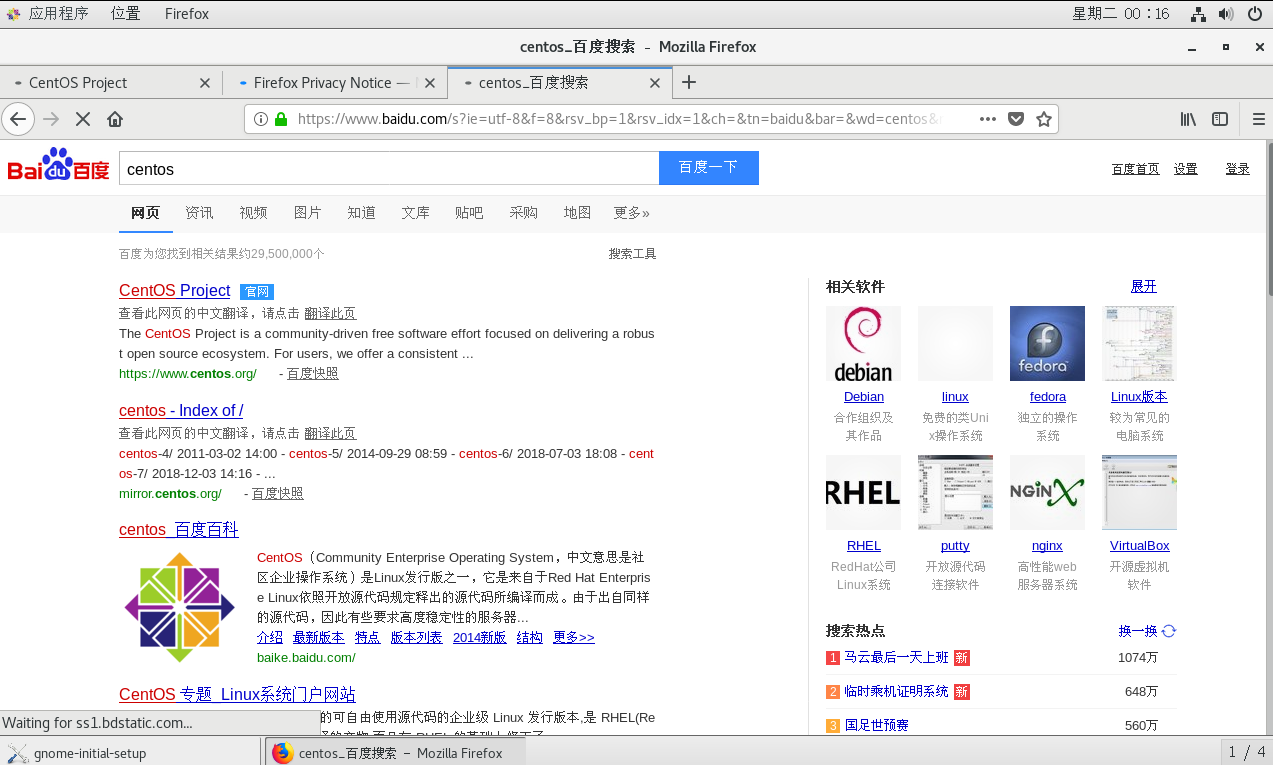This screenshot has width=1273, height=765.
Task: Open the power icon in top bar
Action: 1254,13
